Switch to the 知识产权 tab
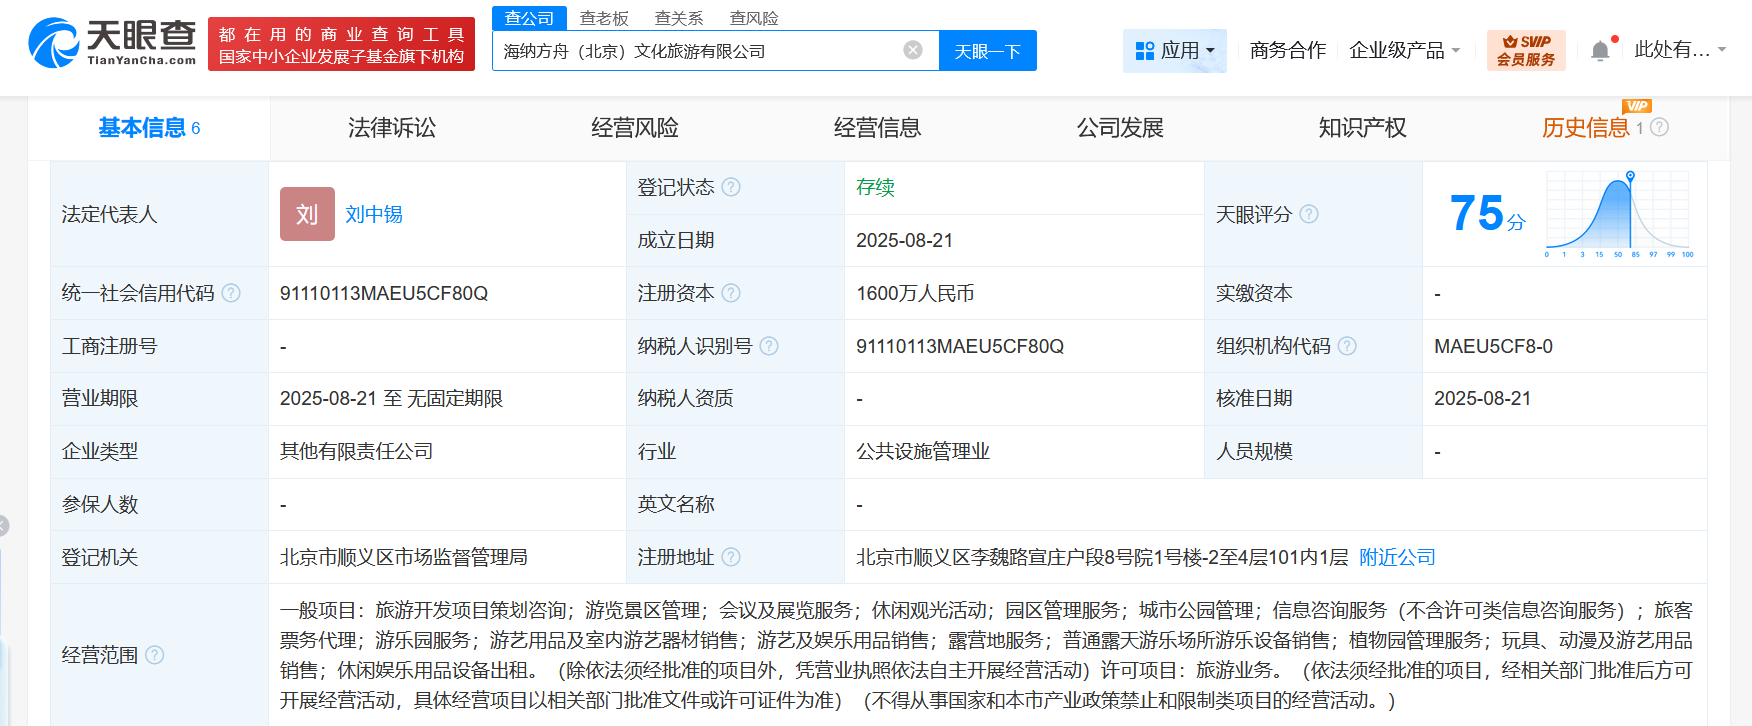Screen dimensions: 1752x726 1362,128
